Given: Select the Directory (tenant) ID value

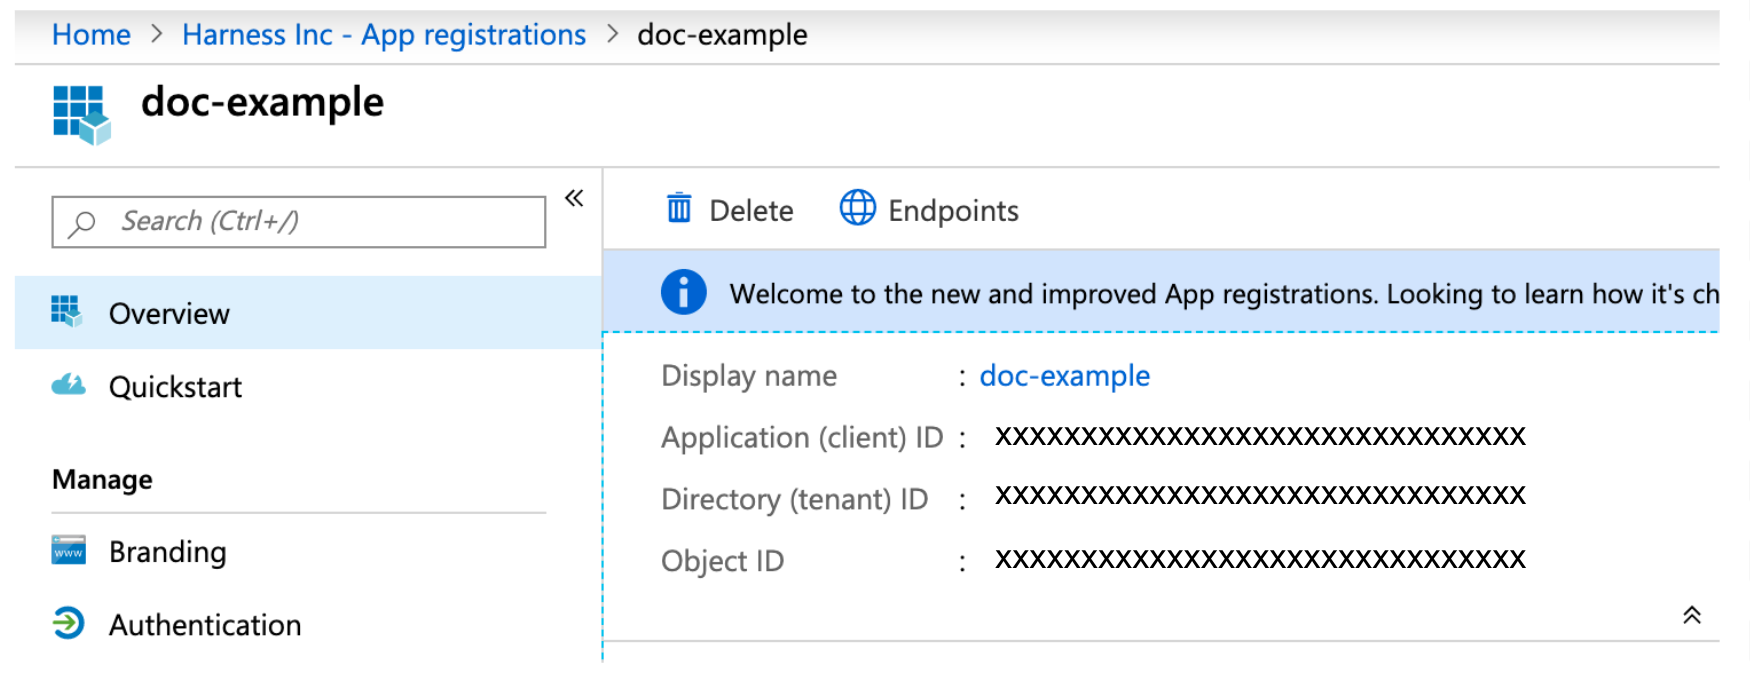Looking at the screenshot, I should click(x=1259, y=496).
